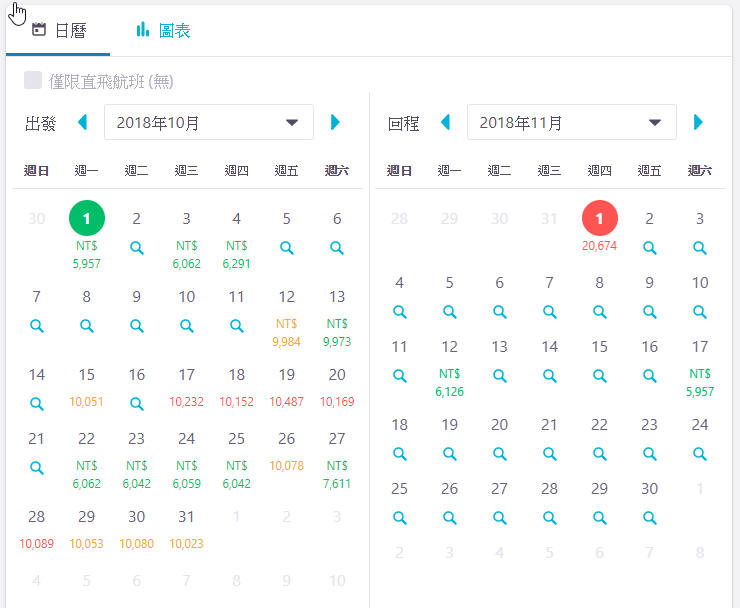Click search icon under November 30
740x608 pixels.
(x=650, y=518)
